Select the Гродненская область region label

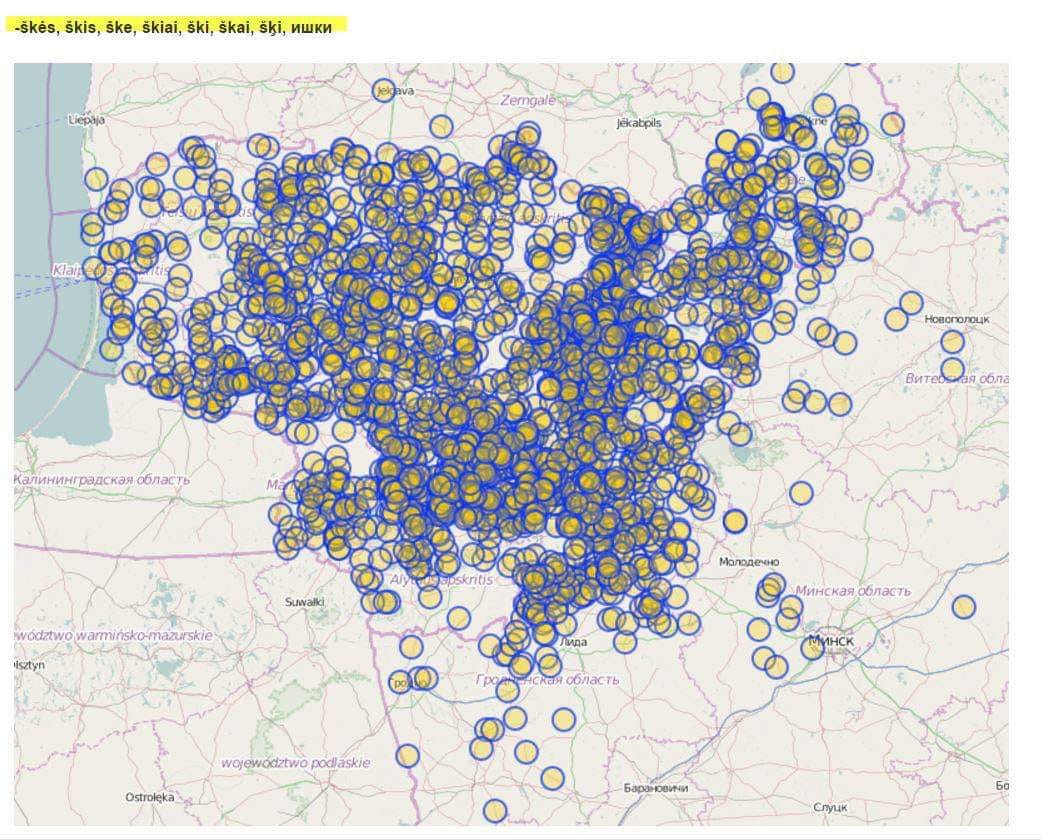point(548,680)
